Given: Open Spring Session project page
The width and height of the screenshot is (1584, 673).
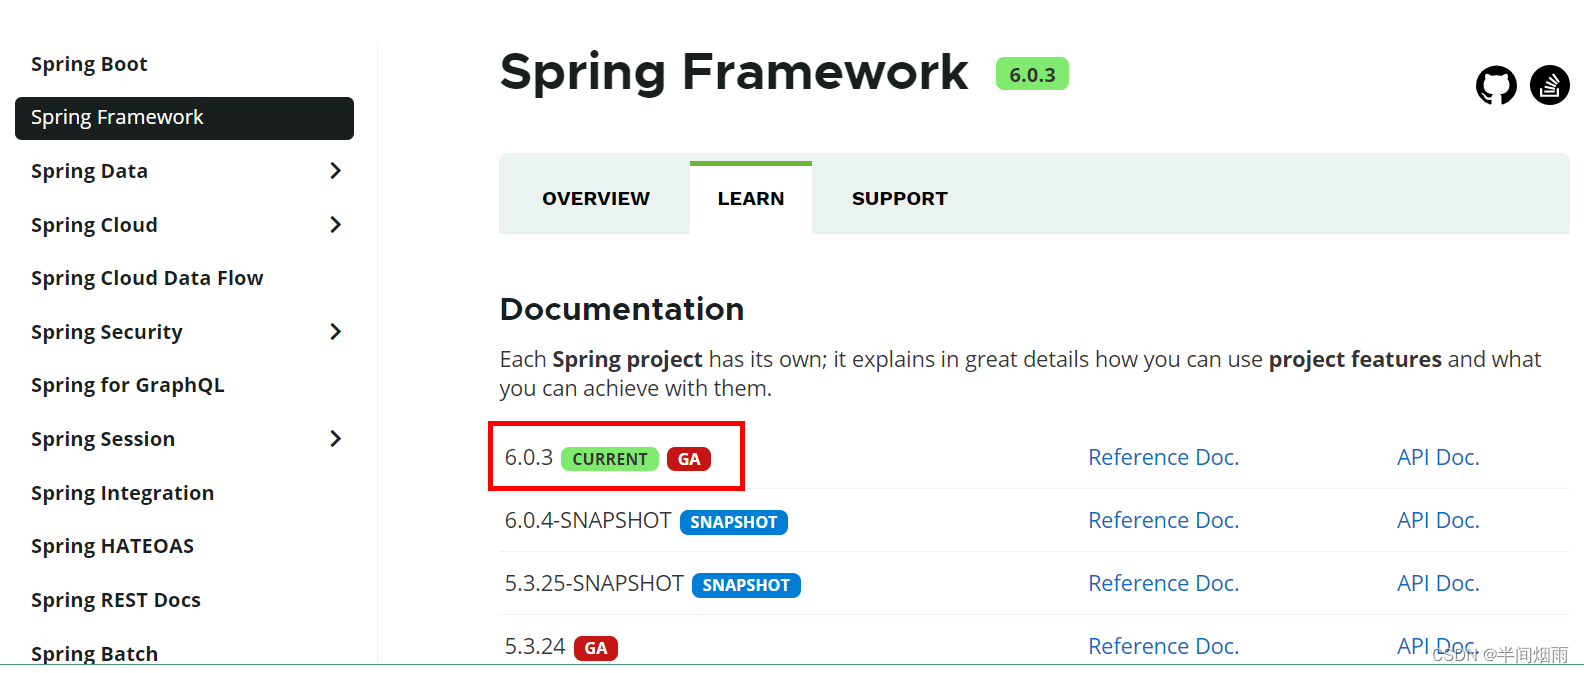Looking at the screenshot, I should [103, 439].
